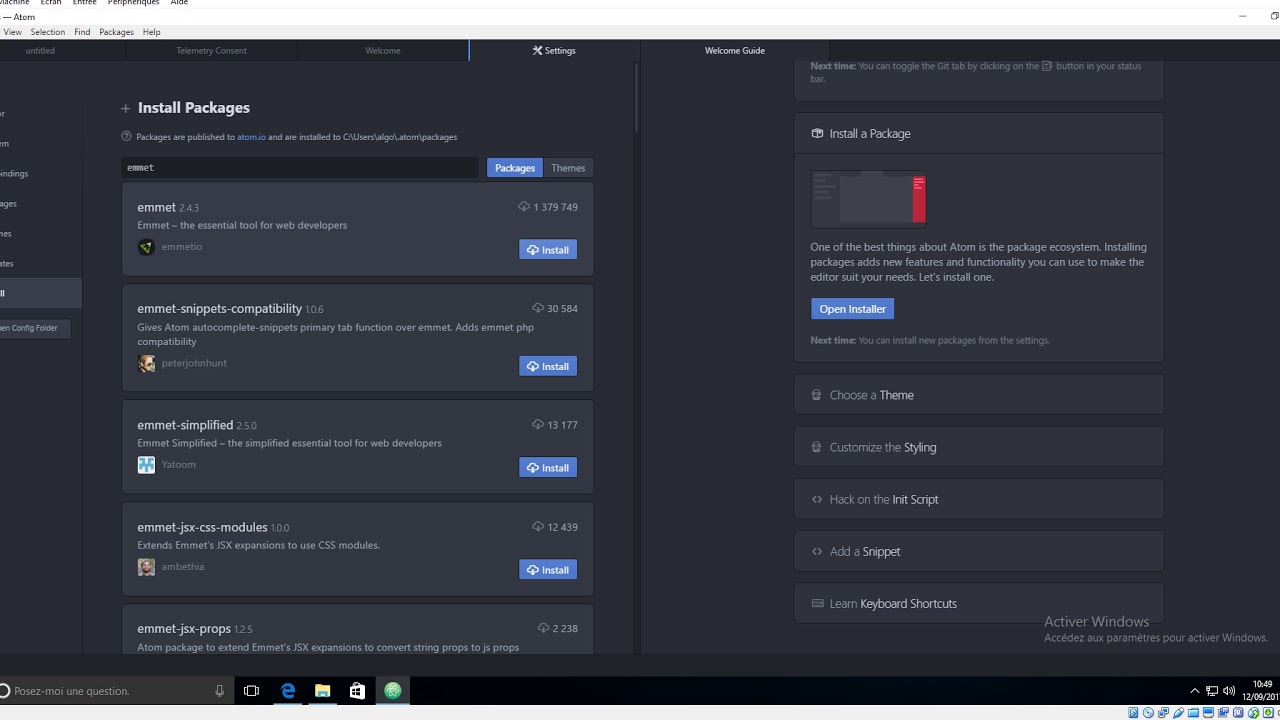The image size is (1280, 720).
Task: Switch search filter to Themes
Action: click(x=568, y=168)
